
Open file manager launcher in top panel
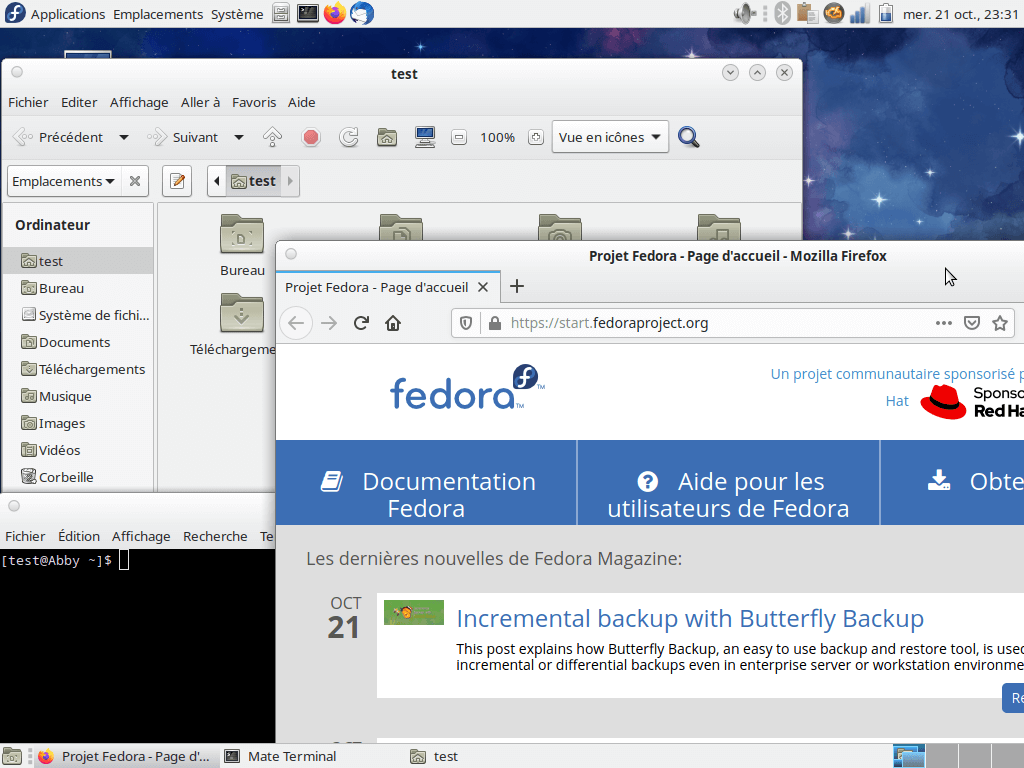(x=281, y=13)
